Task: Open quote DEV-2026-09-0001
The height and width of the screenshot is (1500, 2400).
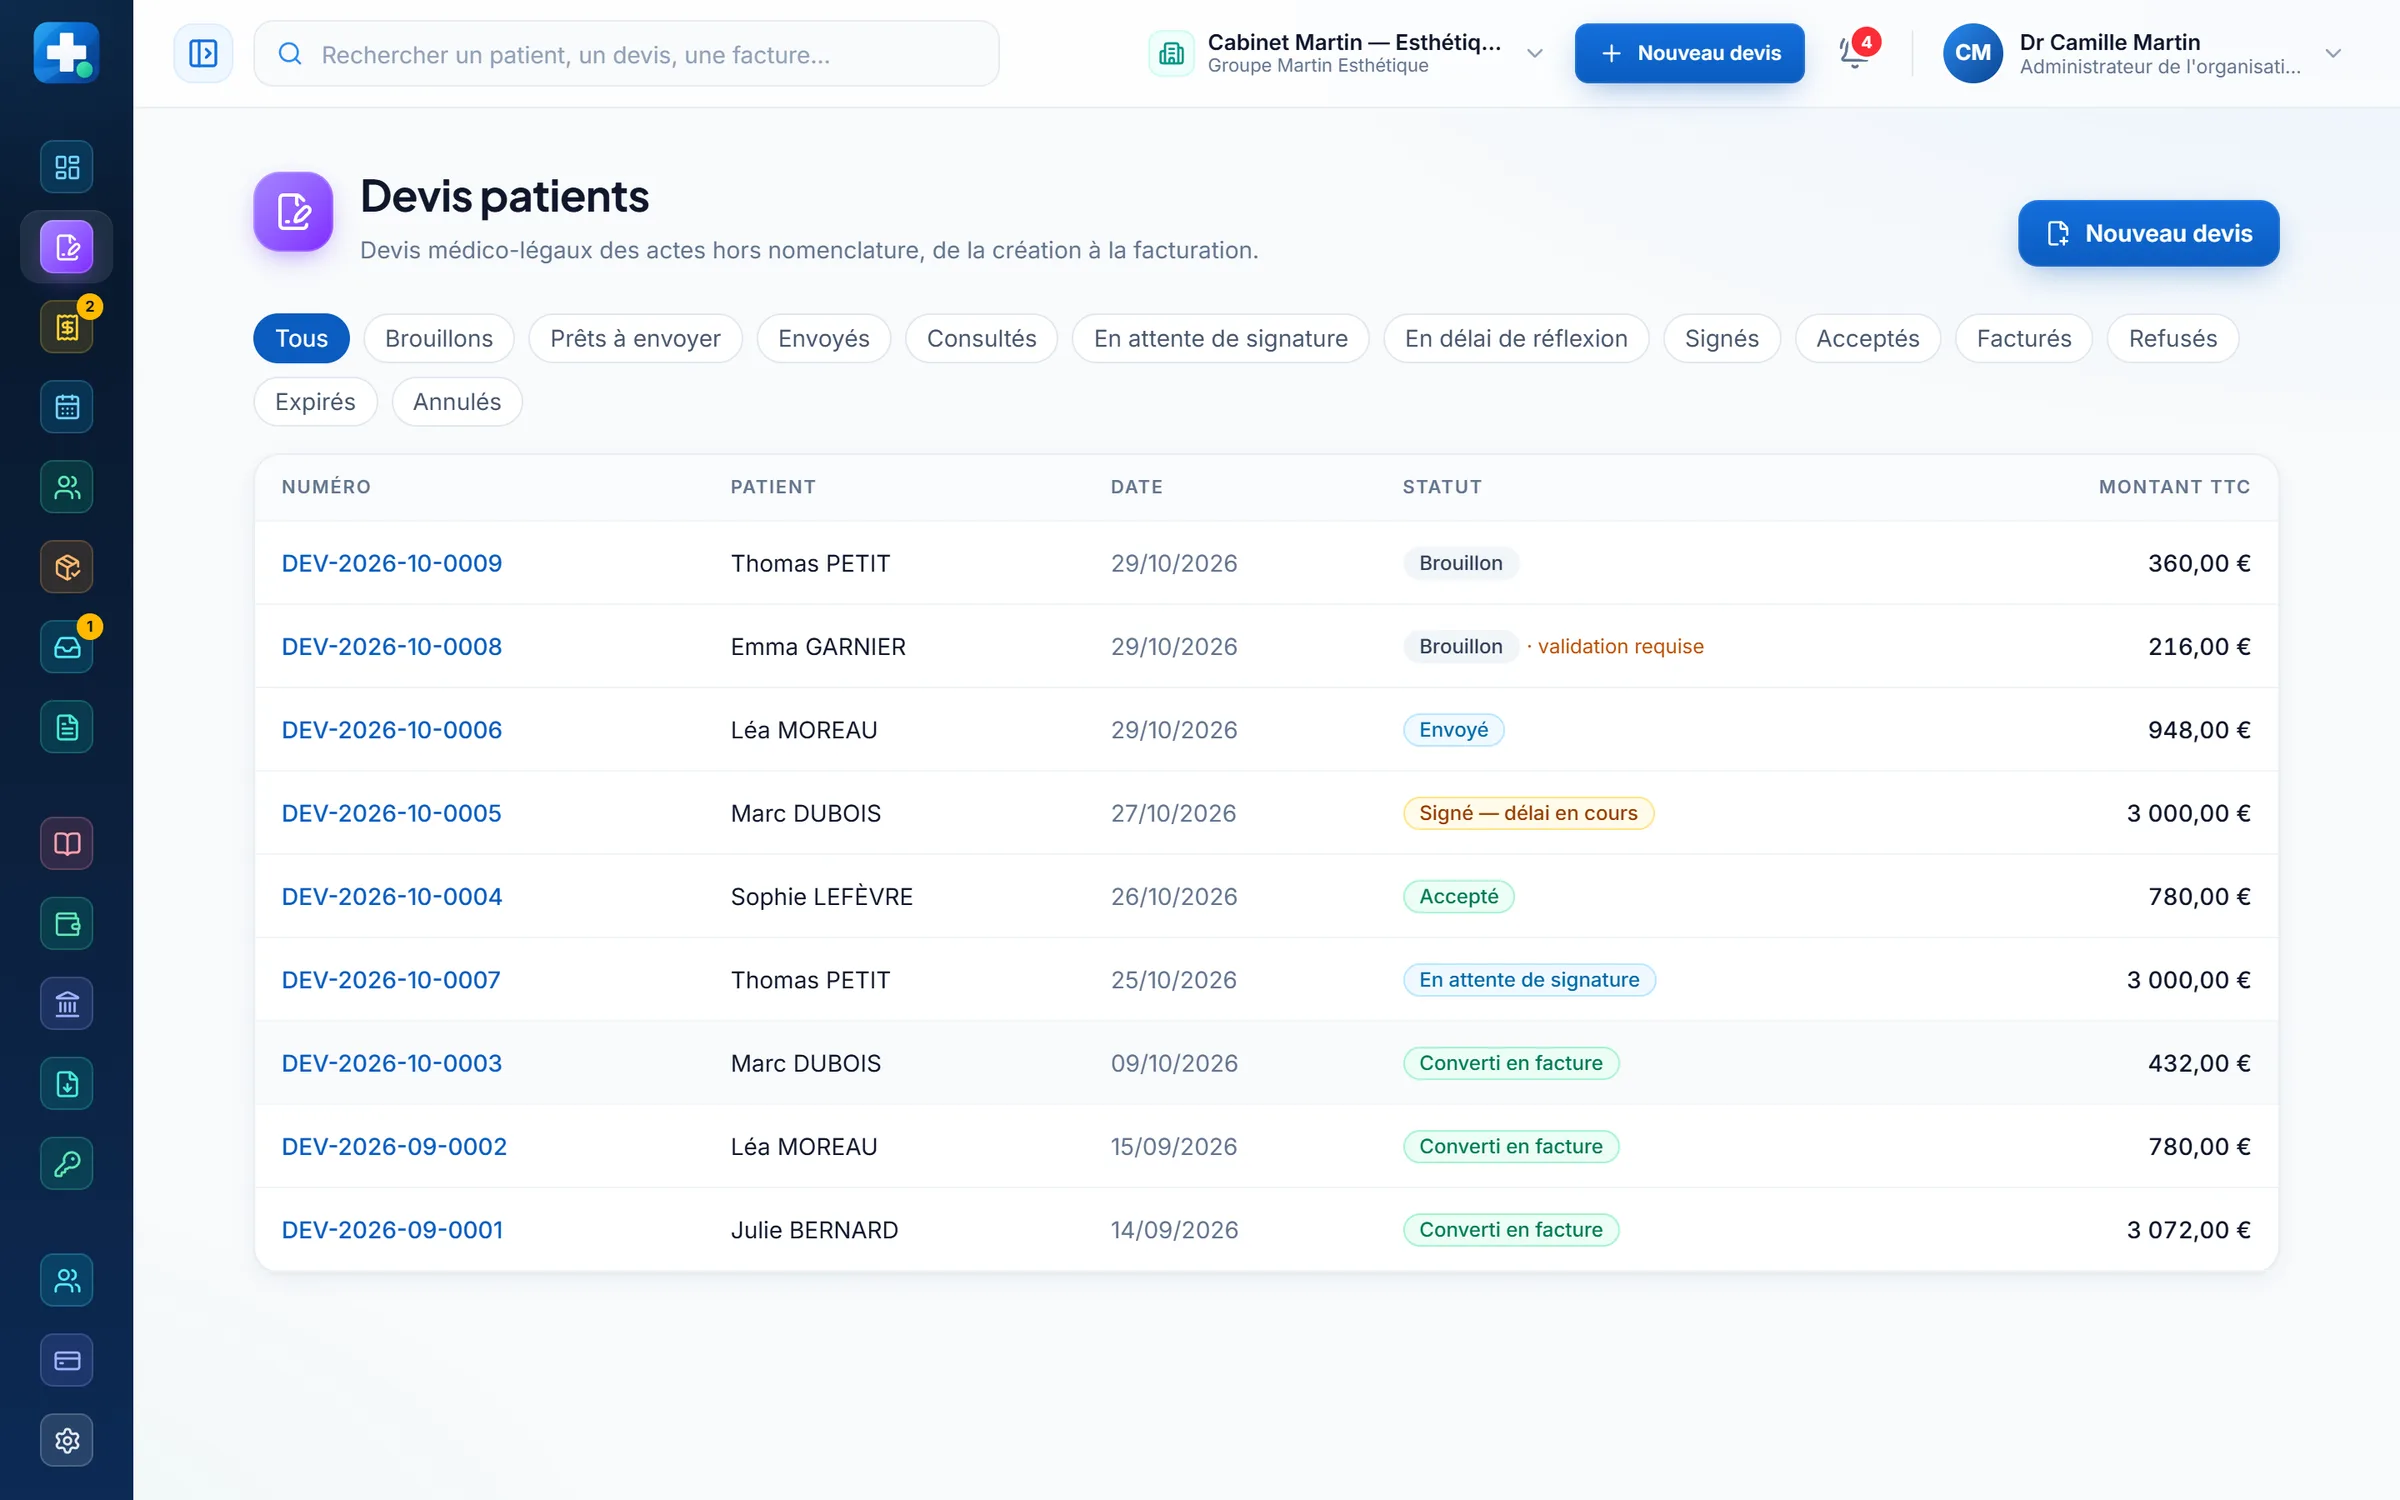Action: click(392, 1230)
